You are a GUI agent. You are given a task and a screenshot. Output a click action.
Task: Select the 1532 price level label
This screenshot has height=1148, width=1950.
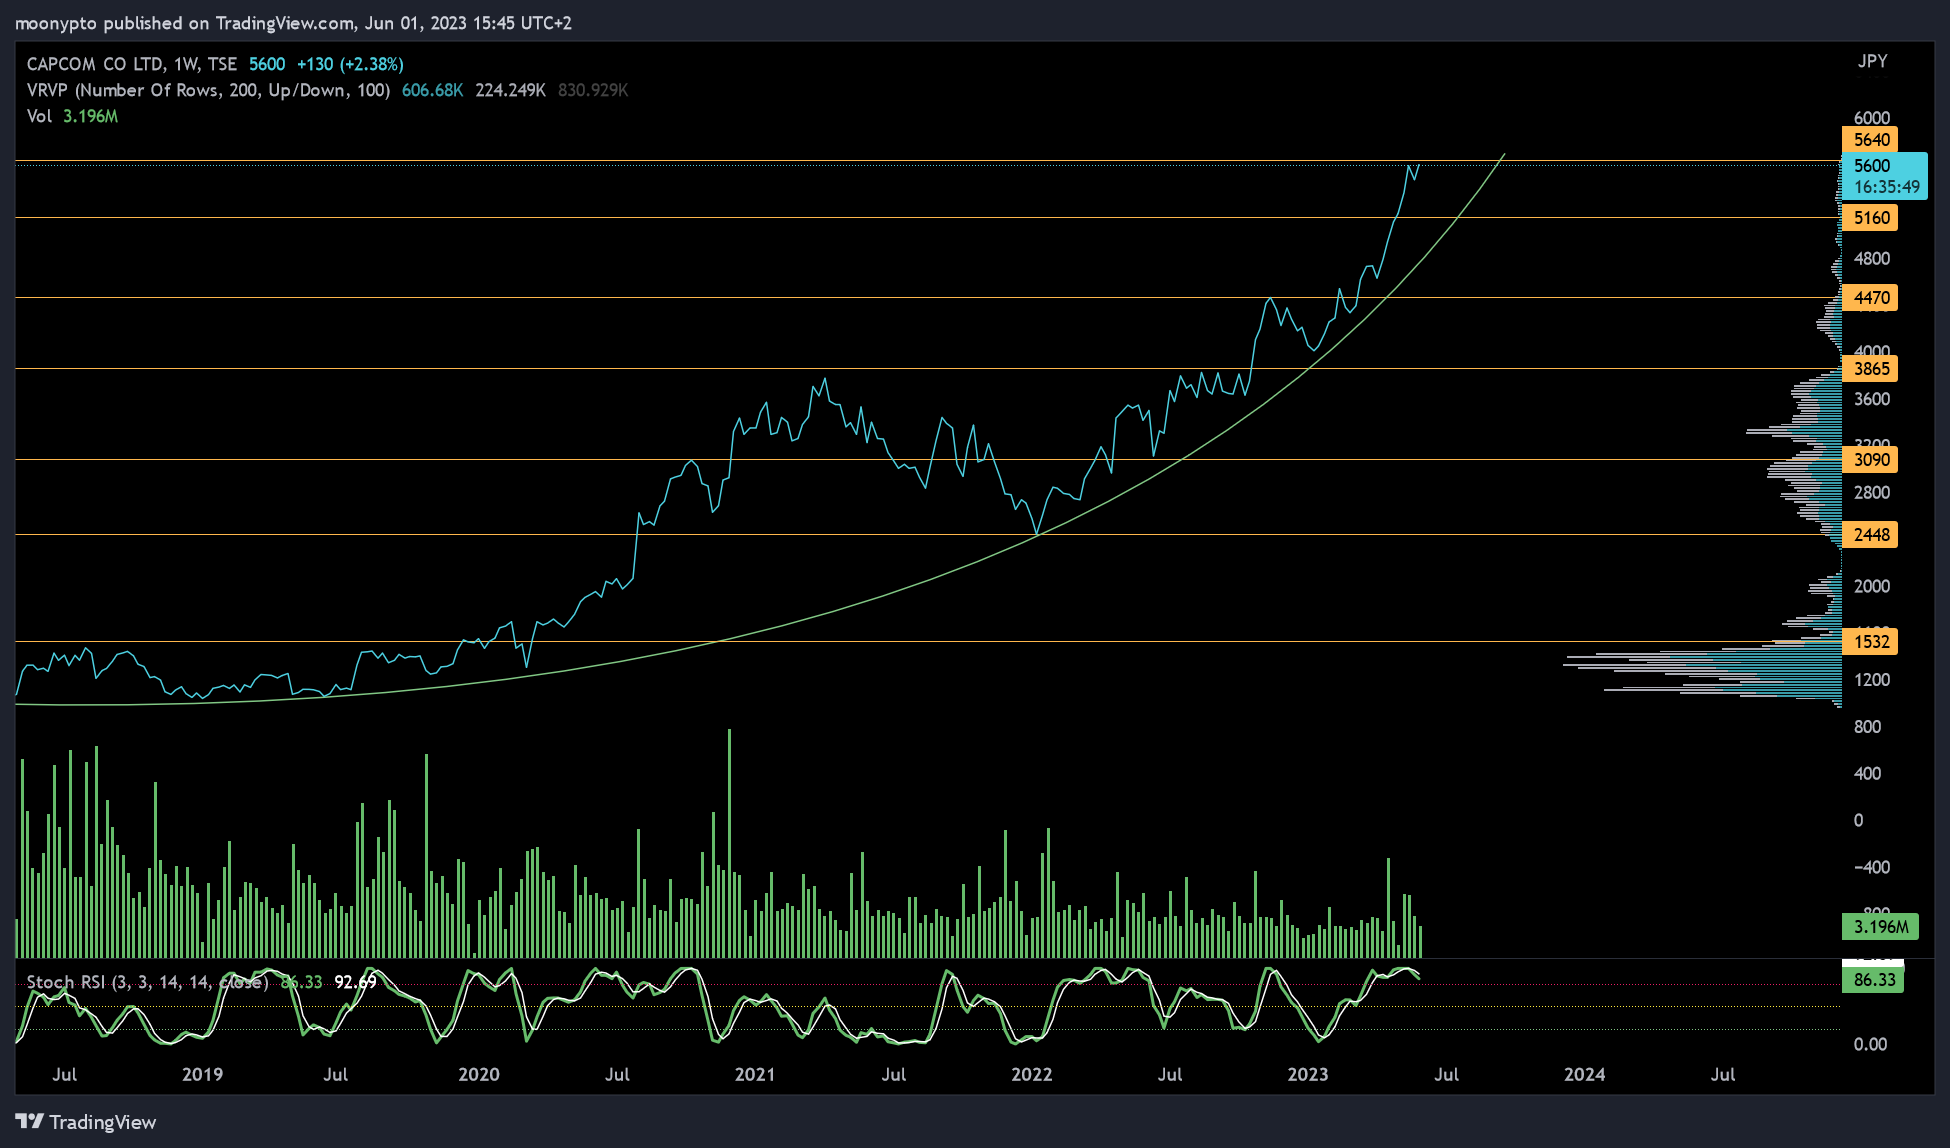(1871, 642)
